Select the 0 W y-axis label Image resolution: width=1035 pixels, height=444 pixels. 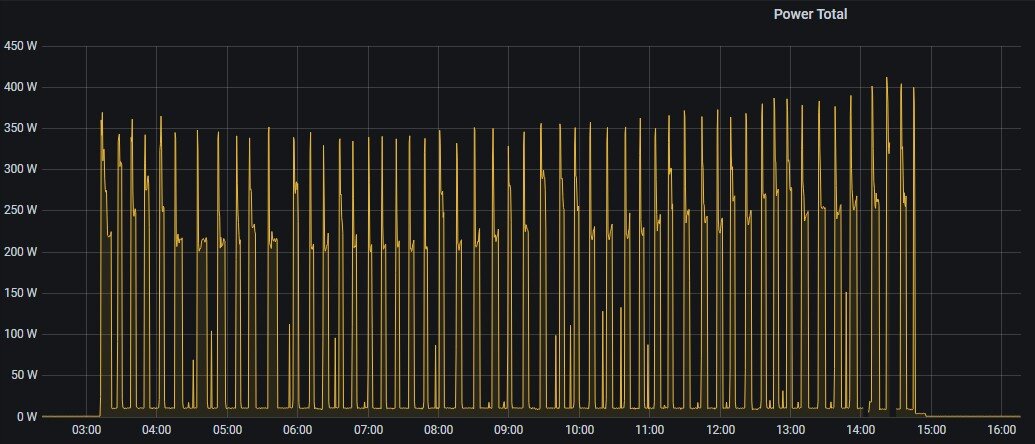(x=26, y=417)
